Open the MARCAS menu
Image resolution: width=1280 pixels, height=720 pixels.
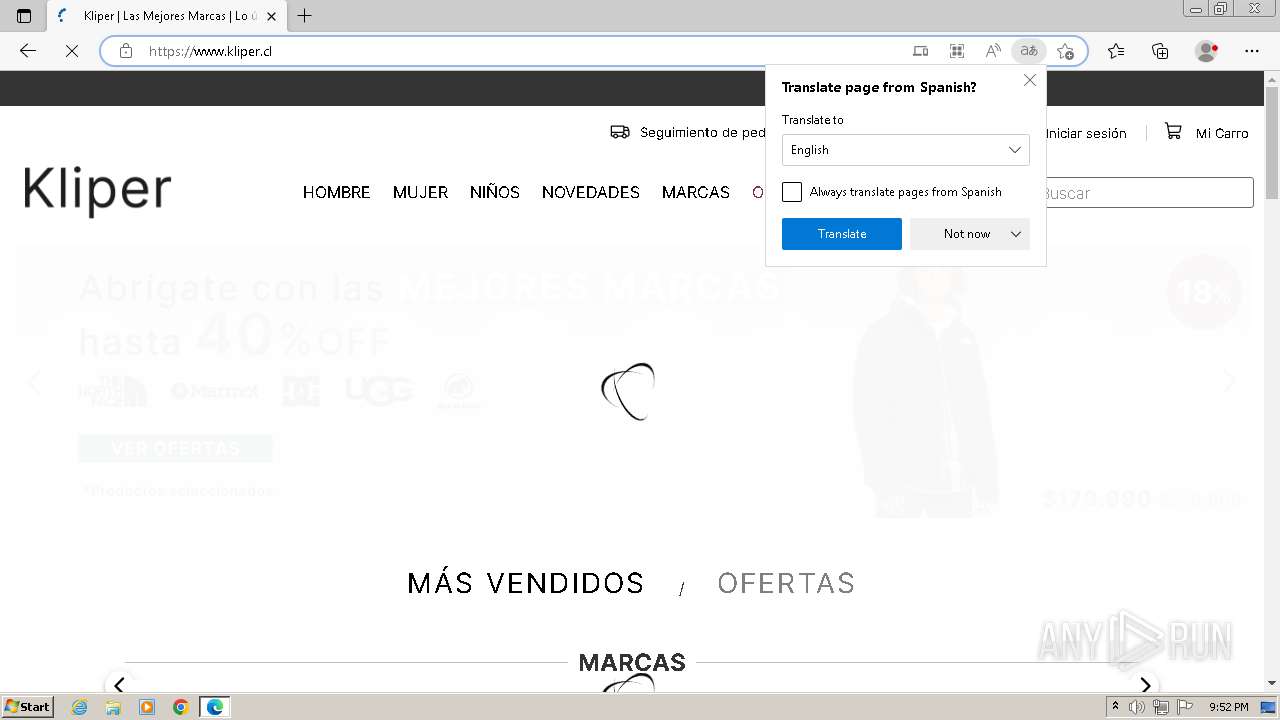[696, 192]
